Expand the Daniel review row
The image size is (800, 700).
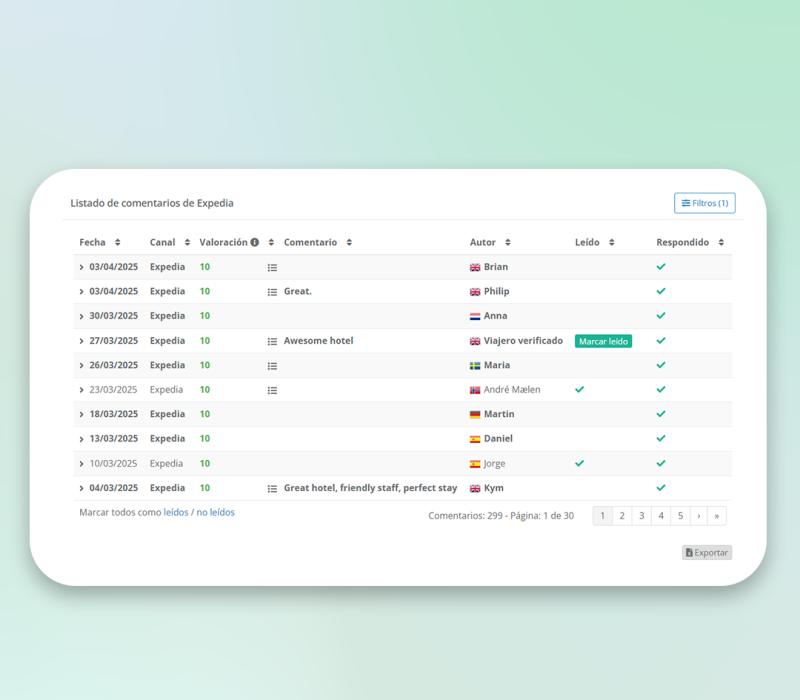81,439
